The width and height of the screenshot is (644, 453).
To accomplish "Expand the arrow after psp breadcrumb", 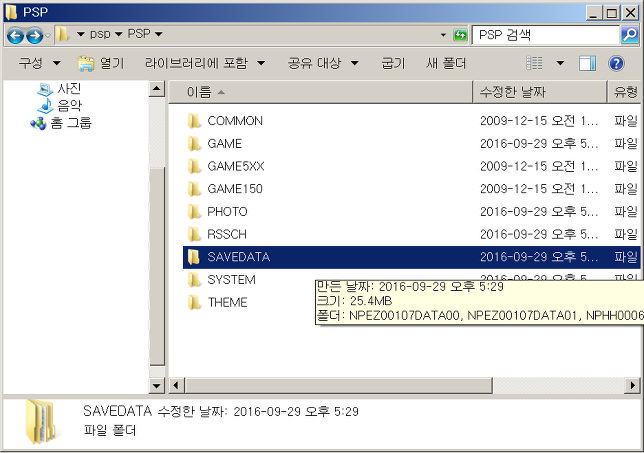I will pyautogui.click(x=119, y=34).
